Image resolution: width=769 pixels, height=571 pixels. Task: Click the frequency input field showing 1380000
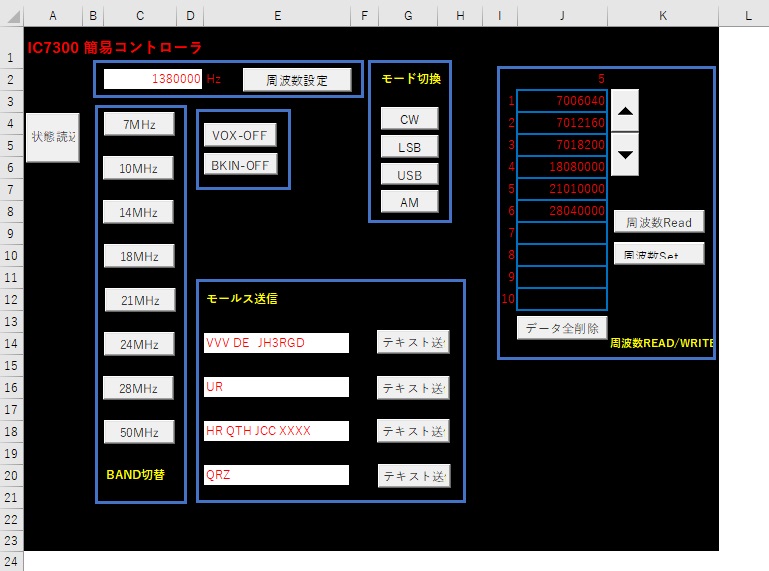(x=153, y=79)
